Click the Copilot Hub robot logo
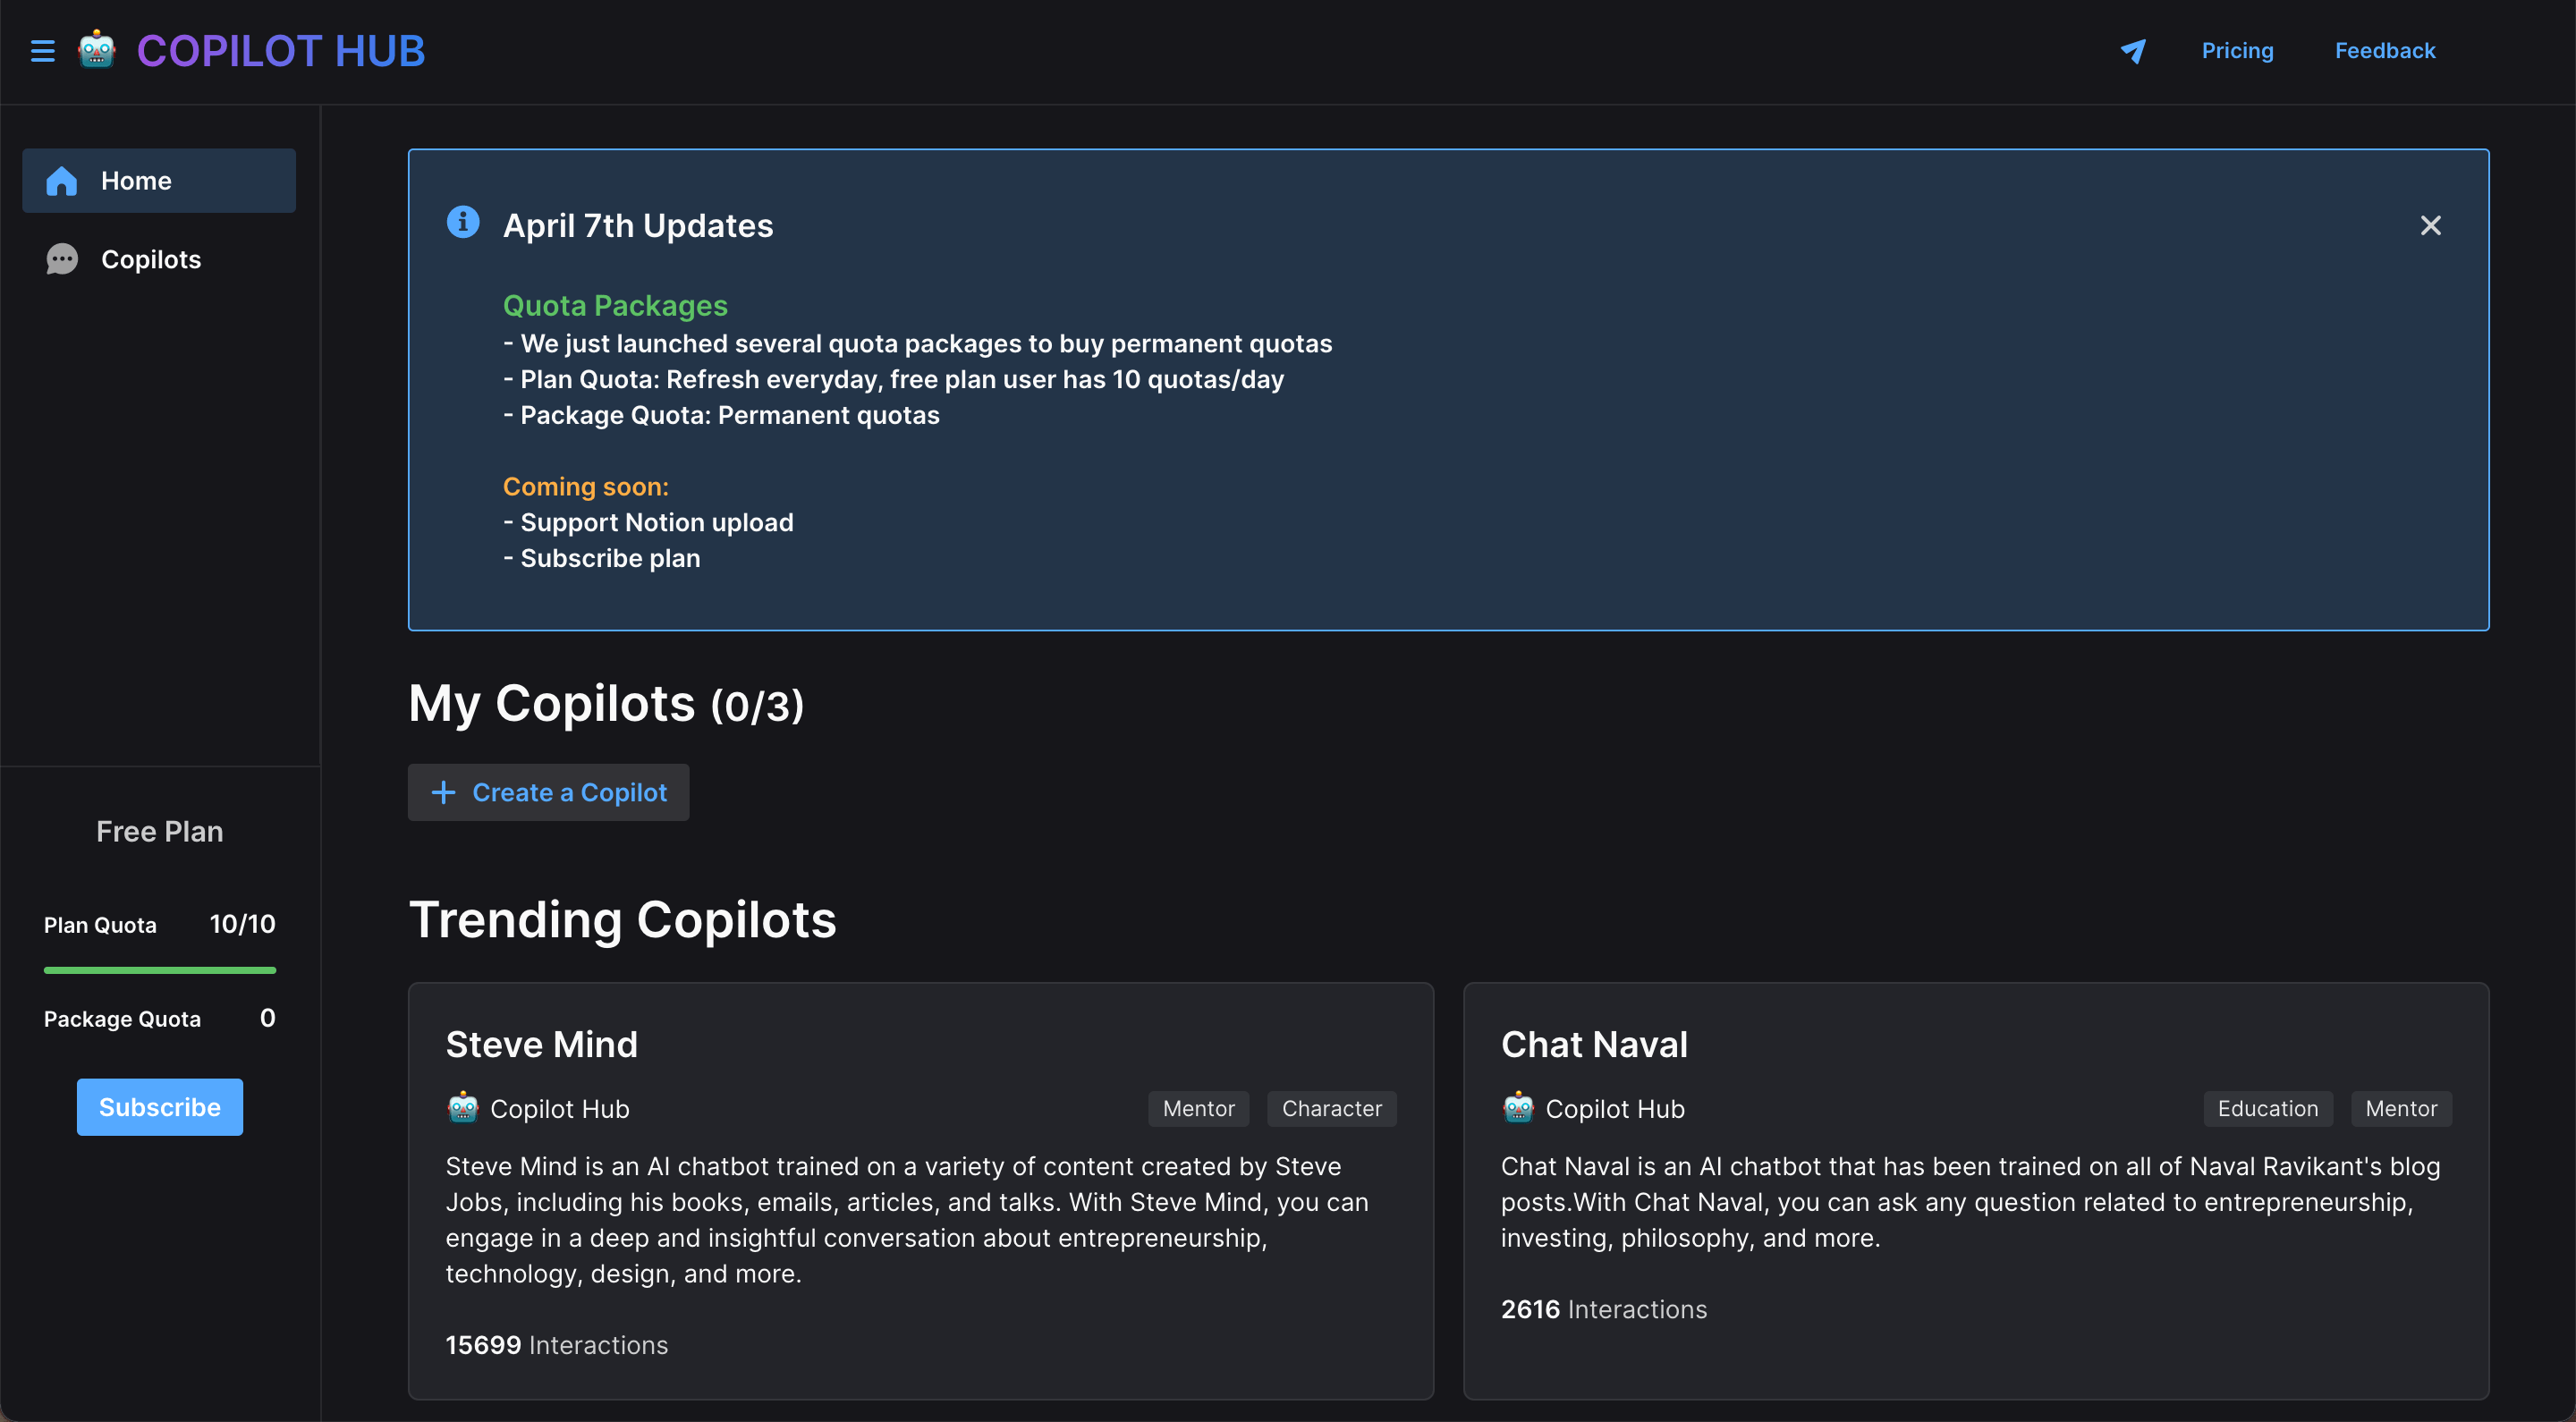This screenshot has width=2576, height=1422. (97, 50)
